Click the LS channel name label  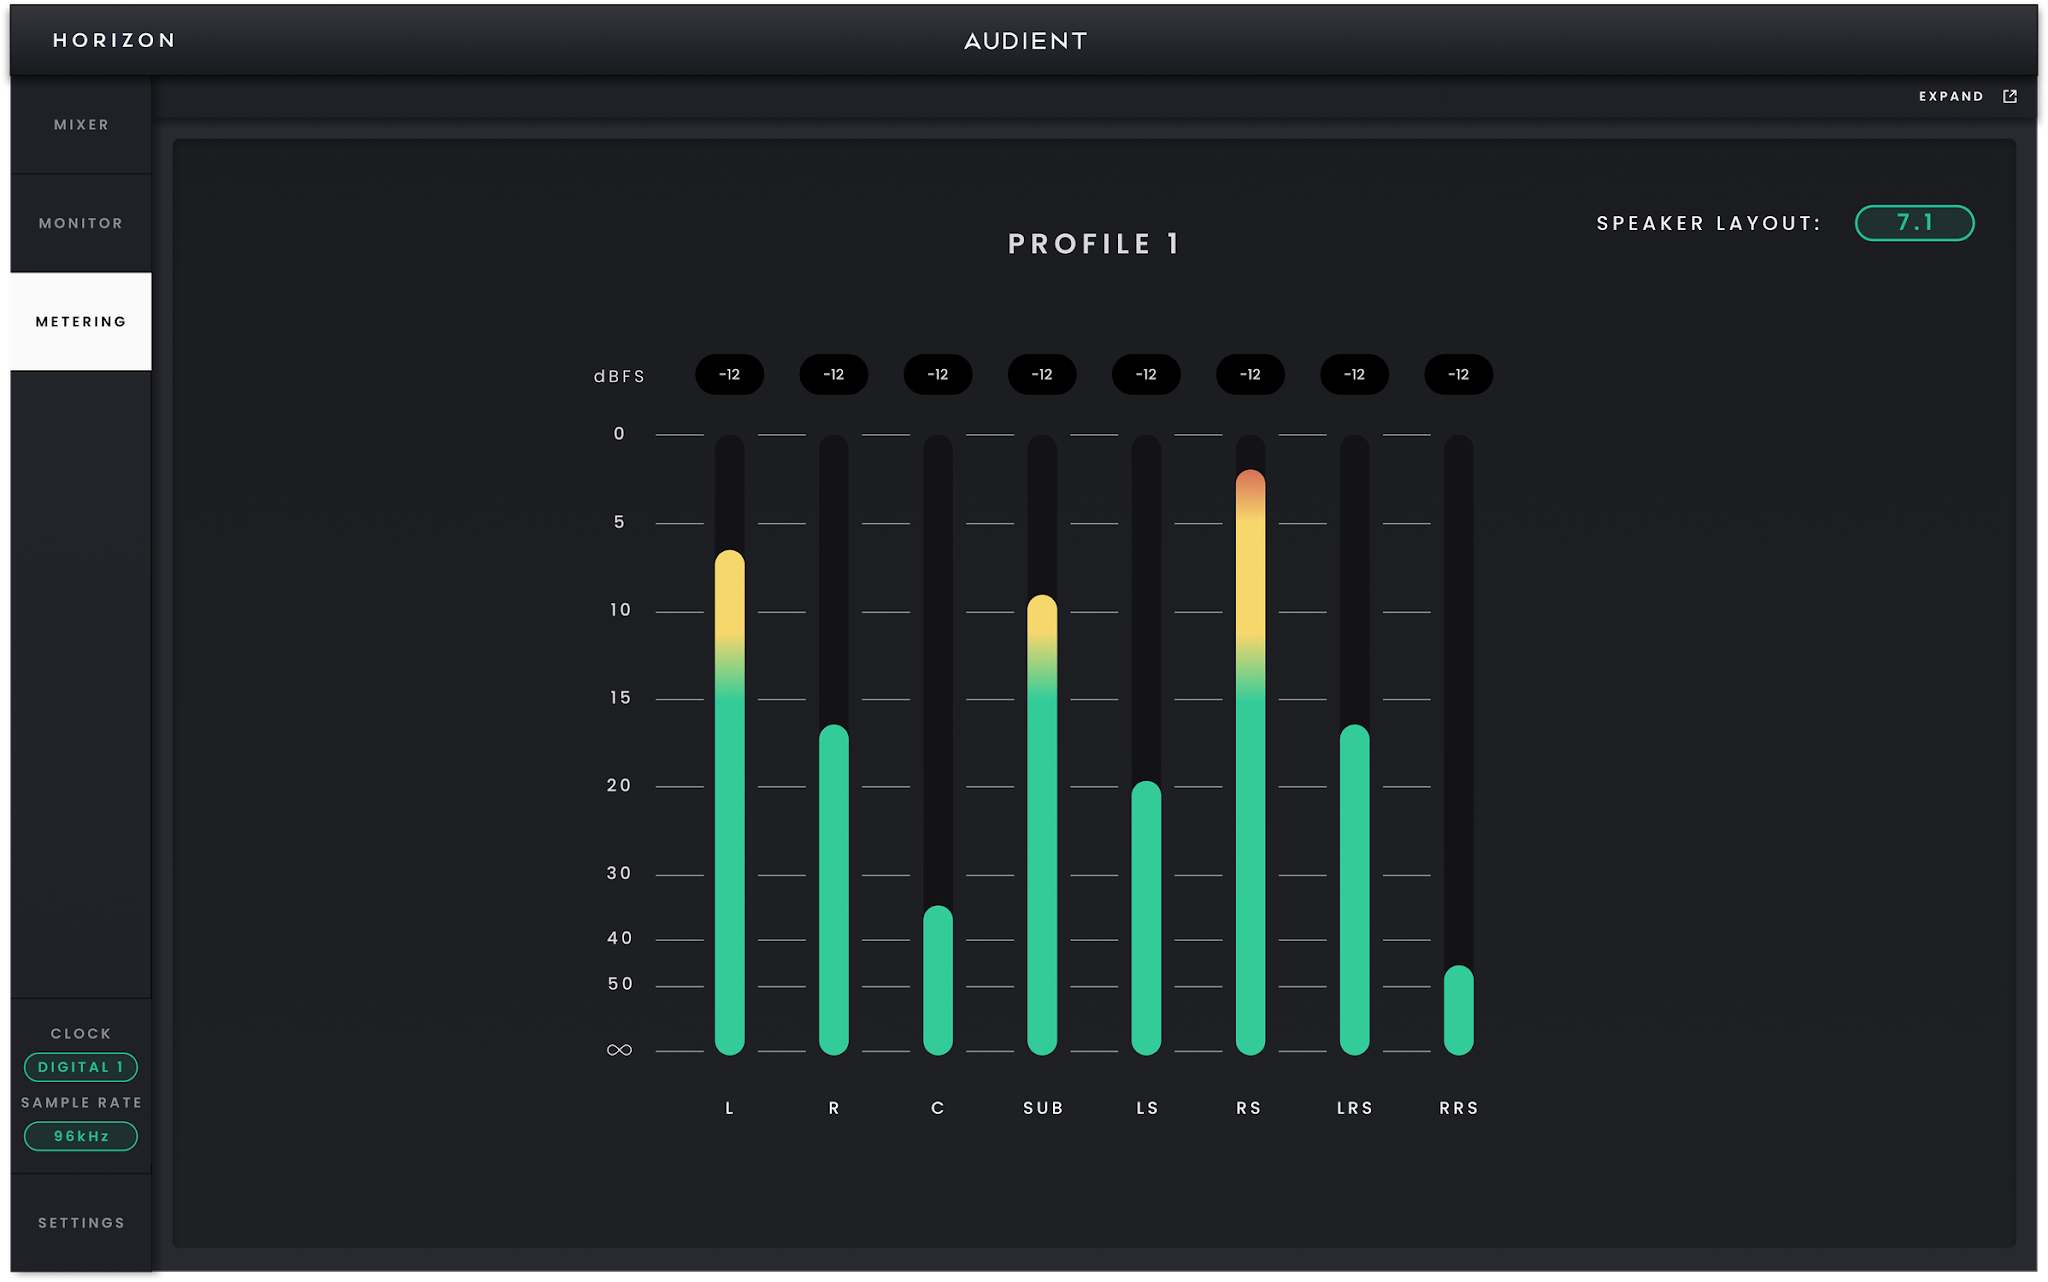[x=1147, y=1108]
